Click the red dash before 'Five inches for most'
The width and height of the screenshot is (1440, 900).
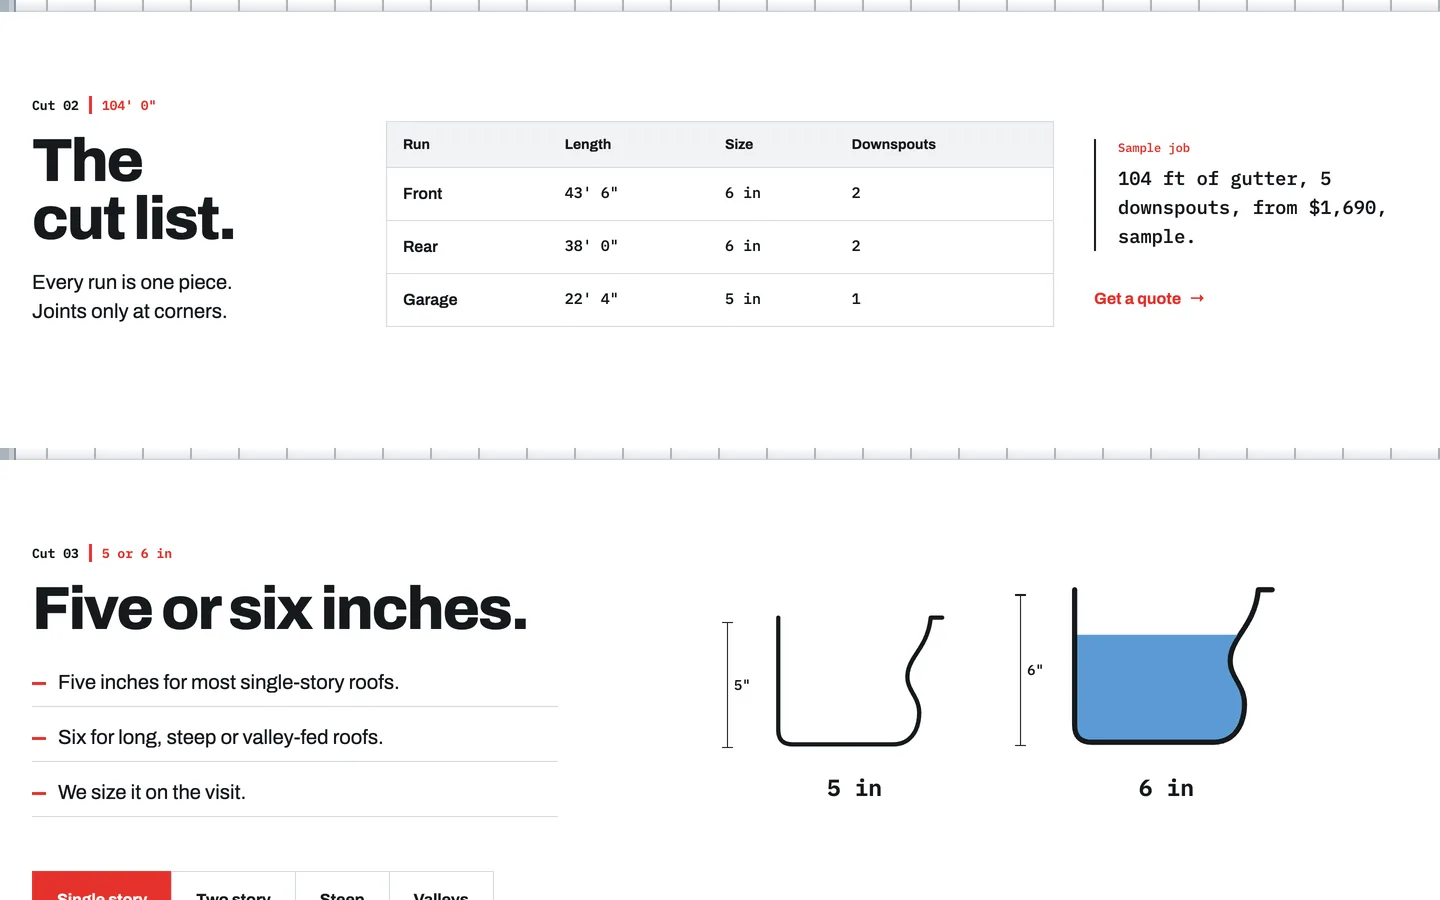39,683
